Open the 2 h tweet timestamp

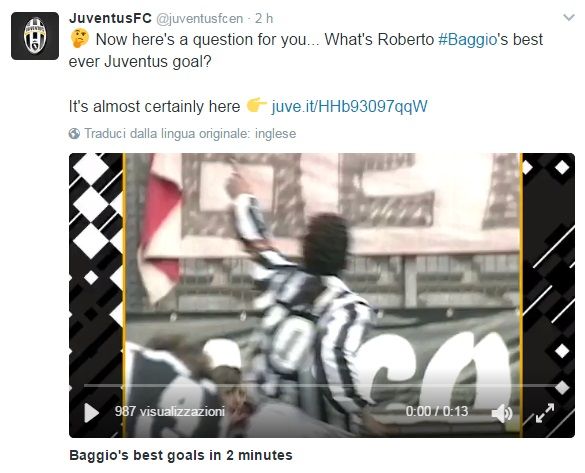[264, 18]
